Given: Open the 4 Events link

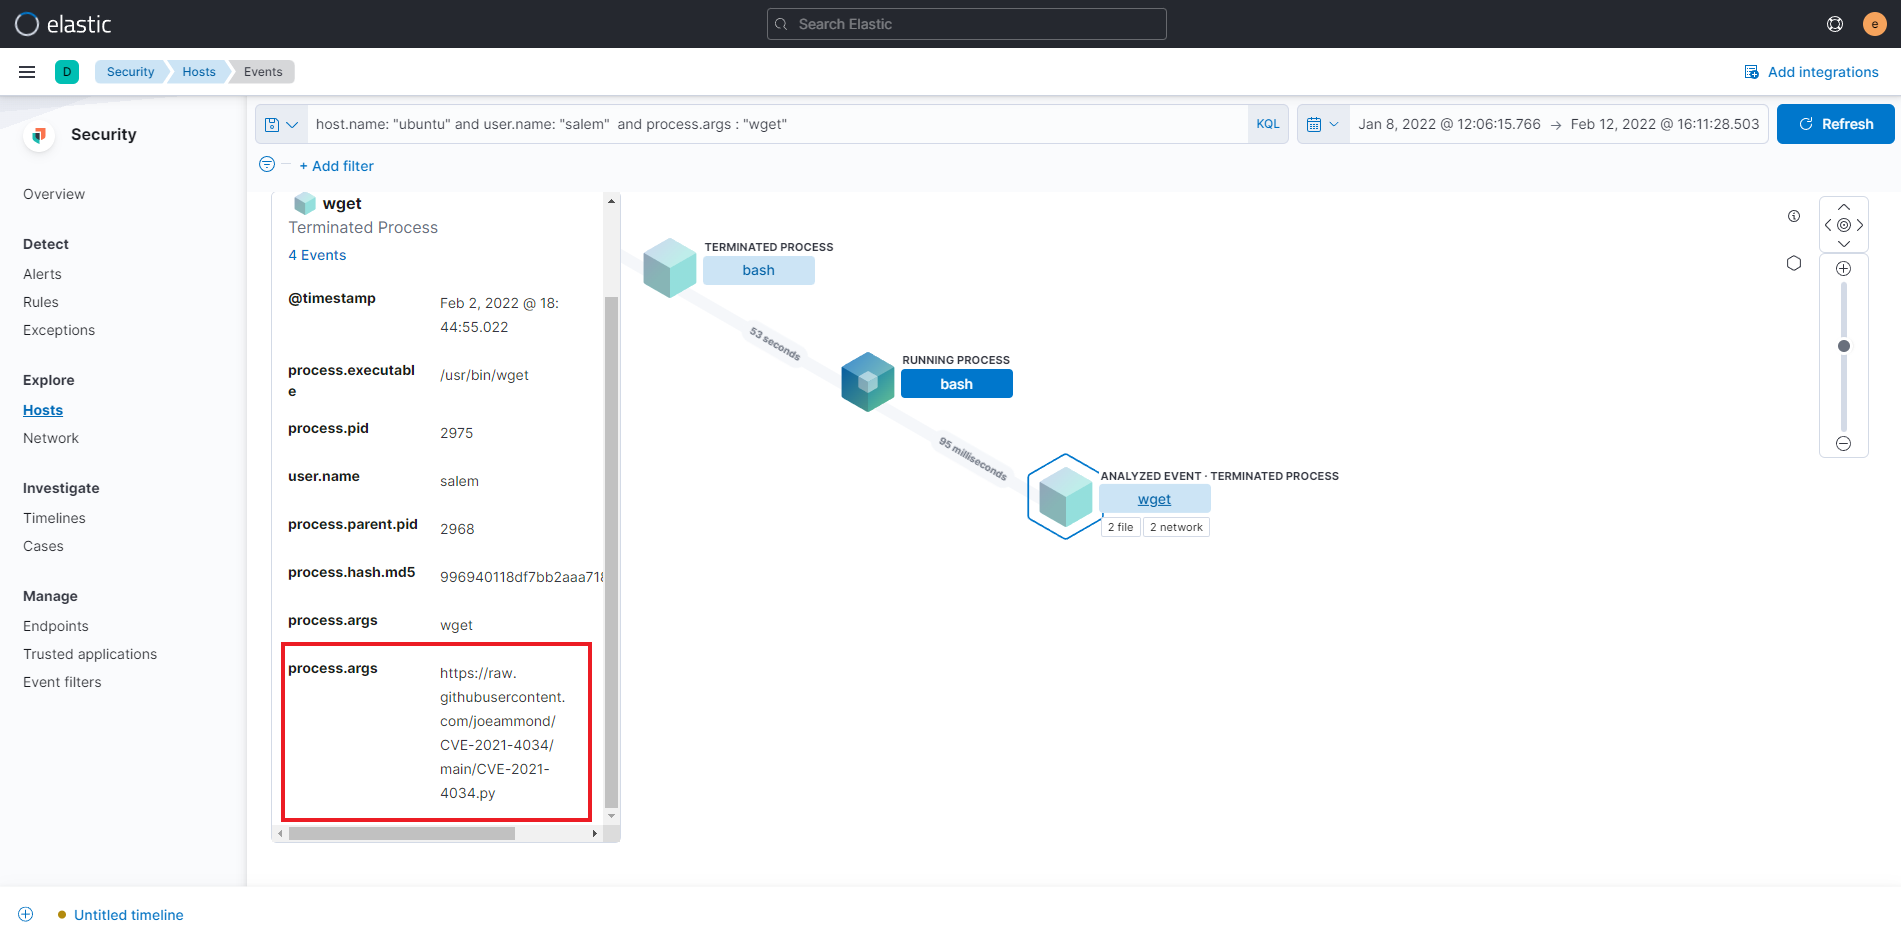Looking at the screenshot, I should click(x=317, y=255).
